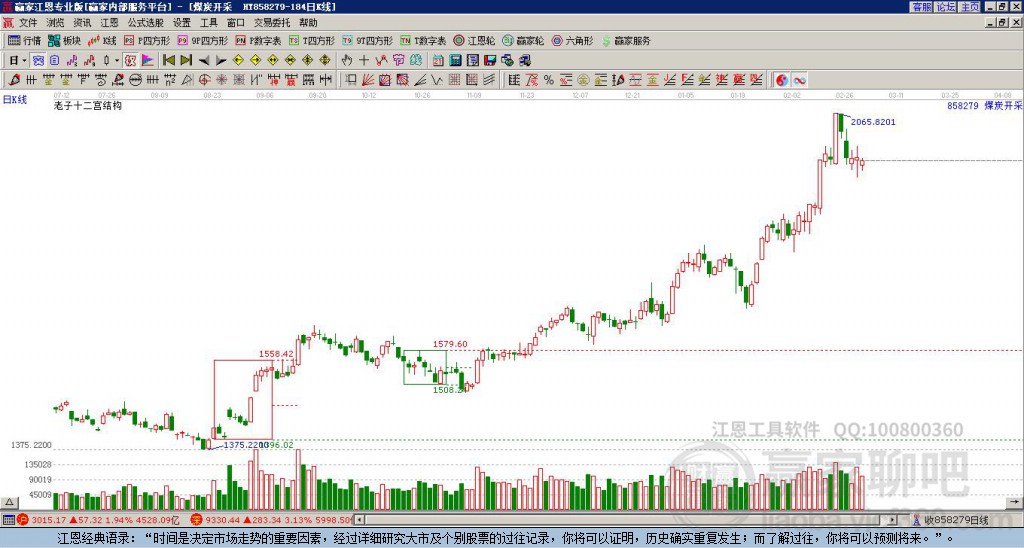This screenshot has width=1024, height=548.
Task: Open the T四方形 tool
Action: click(312, 40)
